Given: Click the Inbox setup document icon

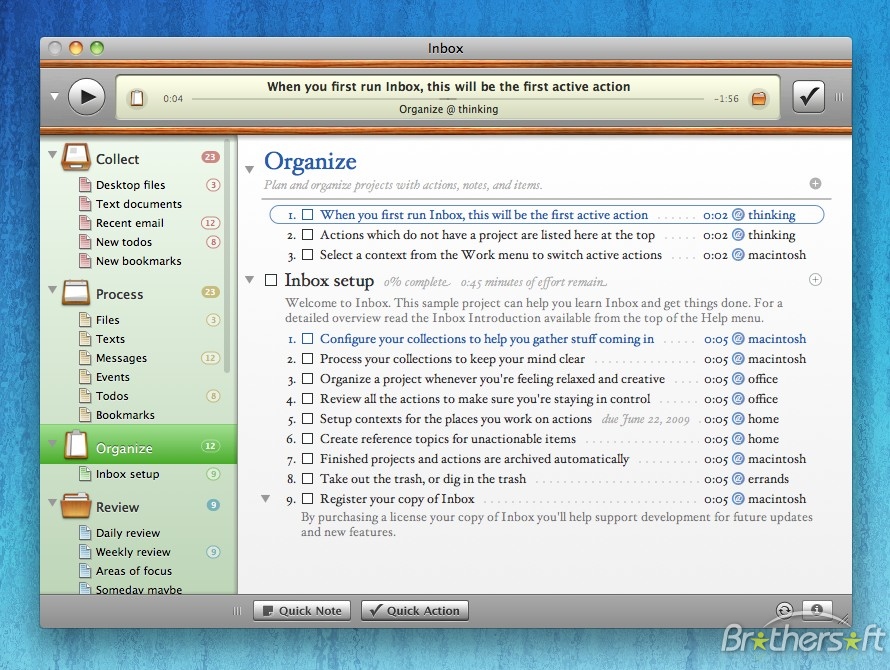Looking at the screenshot, I should [x=85, y=474].
